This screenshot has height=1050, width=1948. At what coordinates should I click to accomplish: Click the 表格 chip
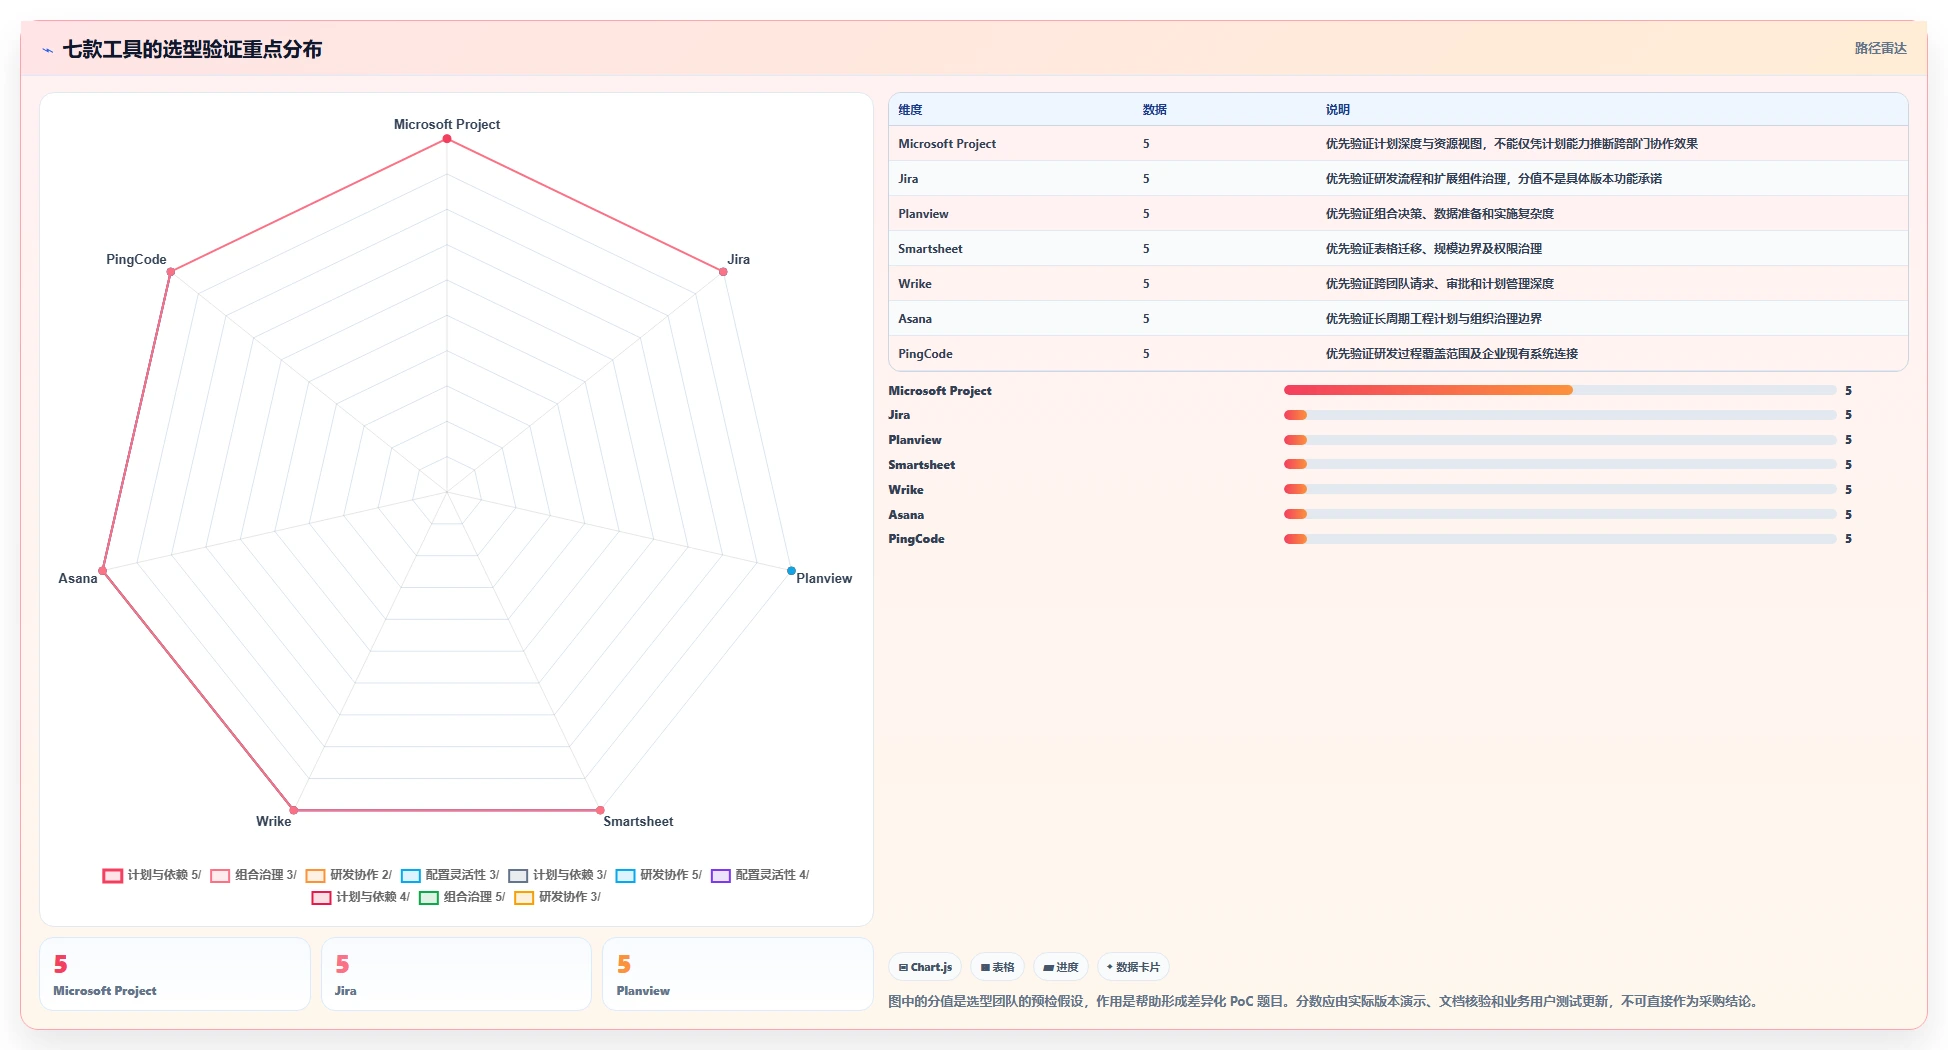[997, 967]
